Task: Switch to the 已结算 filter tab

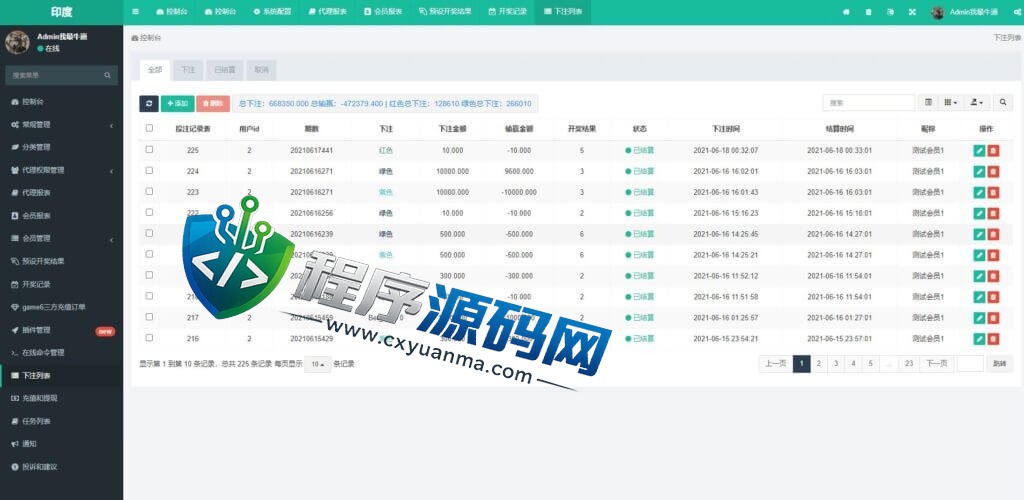Action: (x=225, y=70)
